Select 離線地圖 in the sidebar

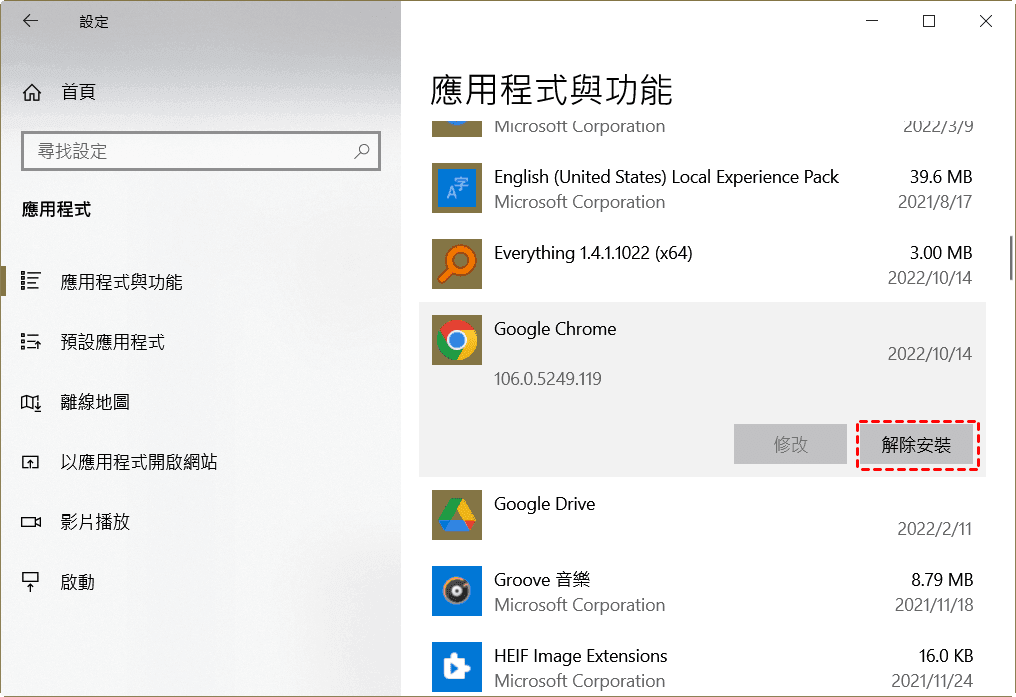coord(95,402)
